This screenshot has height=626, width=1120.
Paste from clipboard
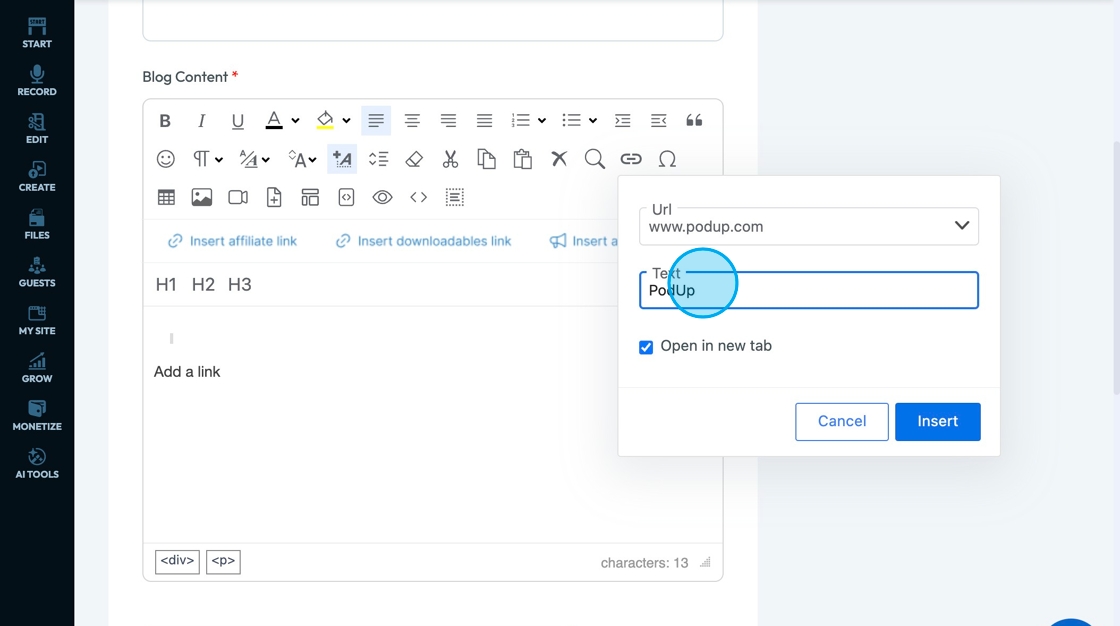(523, 159)
